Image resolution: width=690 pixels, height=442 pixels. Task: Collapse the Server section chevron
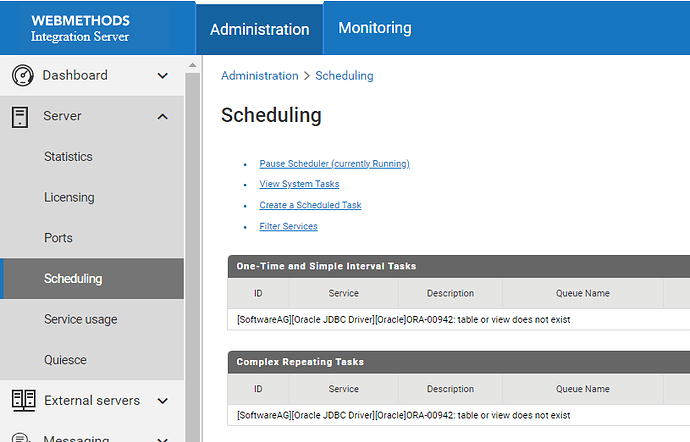pyautogui.click(x=162, y=117)
